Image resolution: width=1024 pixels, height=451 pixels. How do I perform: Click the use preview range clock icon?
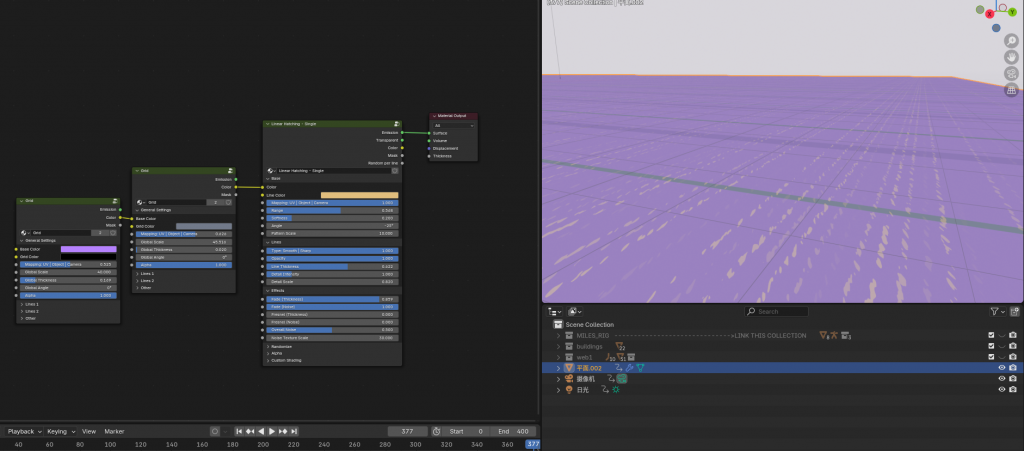(436, 431)
